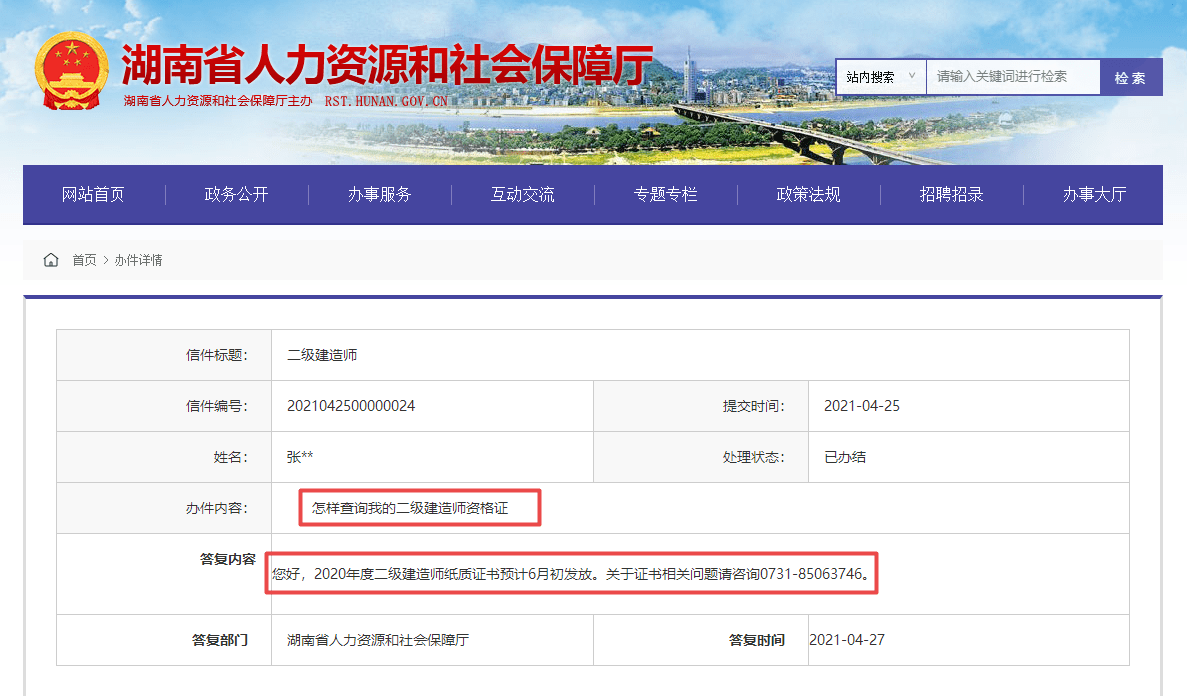Expand the search type selector chevron
This screenshot has width=1187, height=696.
[914, 76]
